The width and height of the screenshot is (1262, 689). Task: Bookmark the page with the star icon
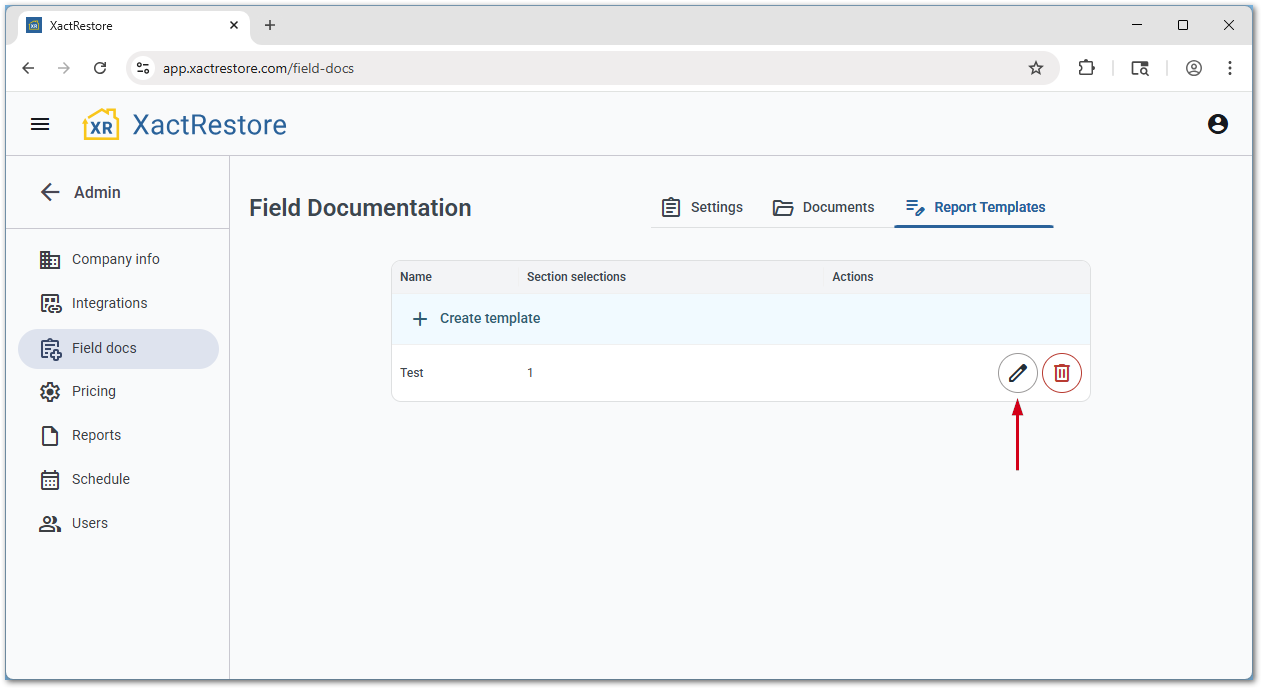[x=1036, y=68]
